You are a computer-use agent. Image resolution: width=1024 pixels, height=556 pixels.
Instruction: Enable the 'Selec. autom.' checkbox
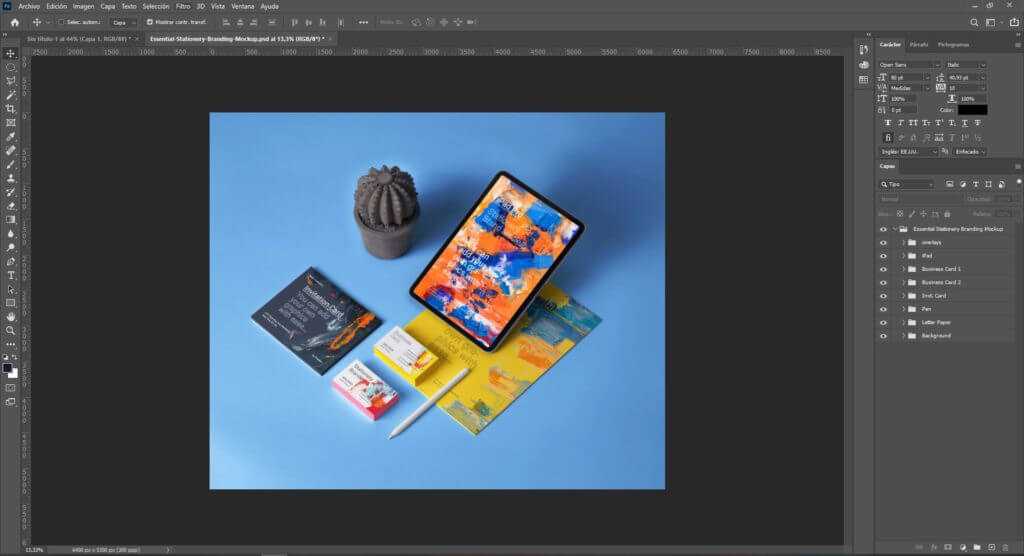point(61,21)
